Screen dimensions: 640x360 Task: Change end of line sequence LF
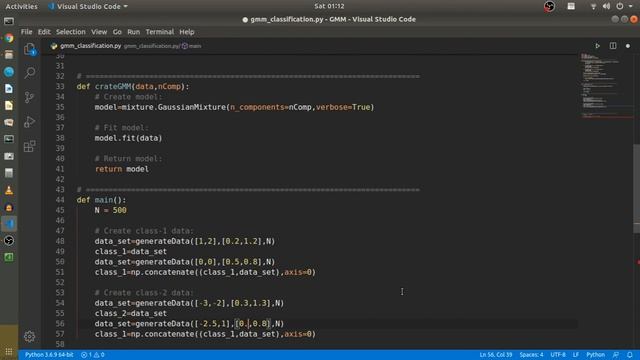[576, 355]
